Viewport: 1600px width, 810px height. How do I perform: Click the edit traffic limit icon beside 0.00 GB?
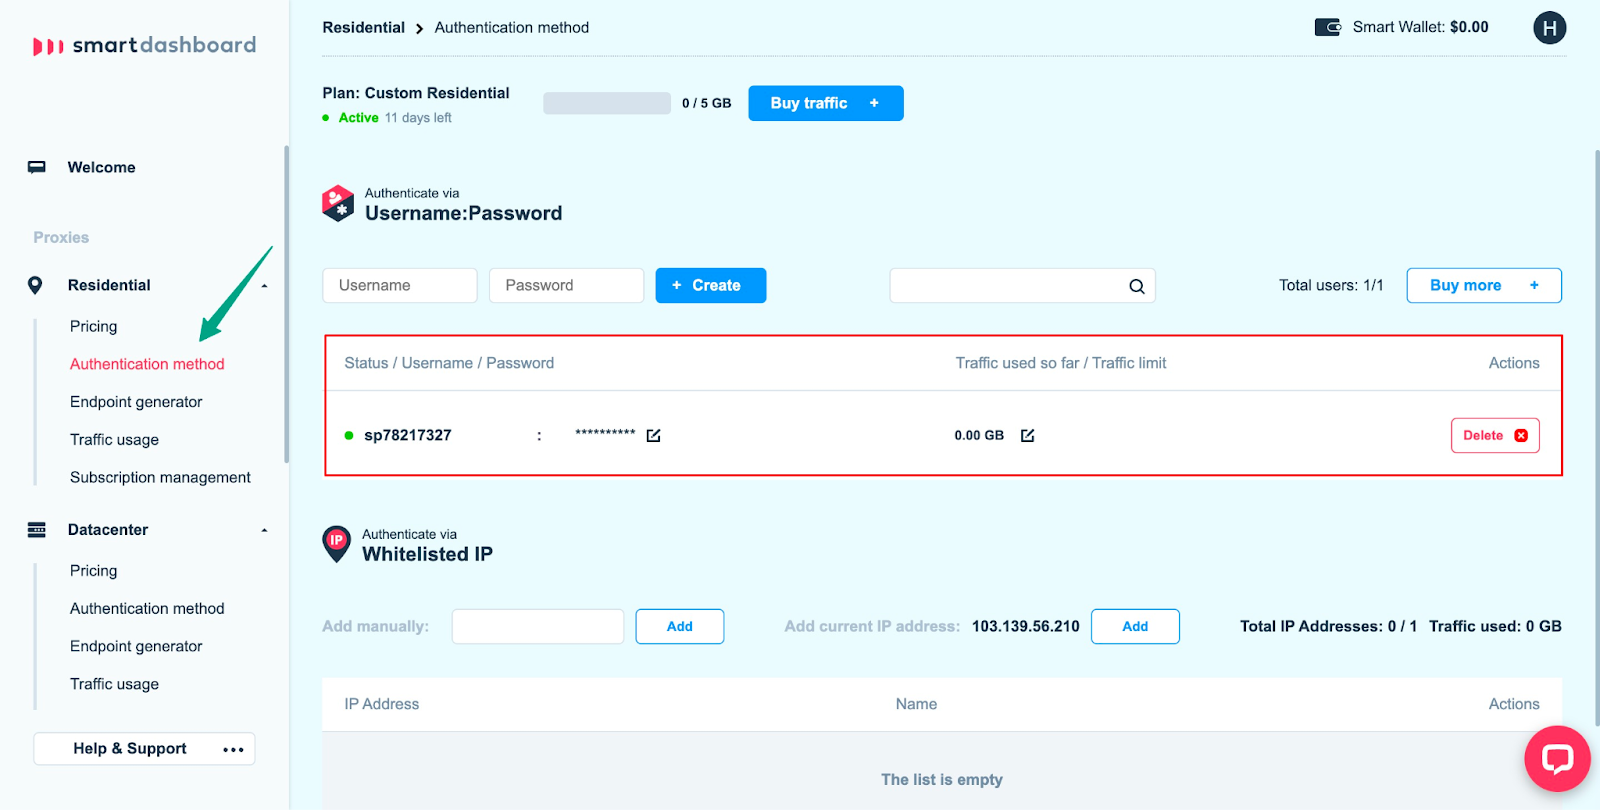tap(1027, 435)
